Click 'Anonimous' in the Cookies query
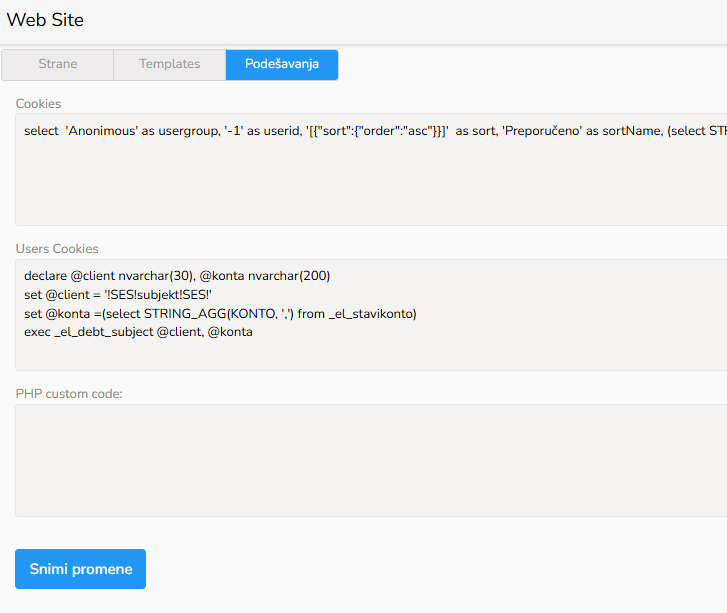Viewport: 727px width, 613px height. (x=103, y=131)
